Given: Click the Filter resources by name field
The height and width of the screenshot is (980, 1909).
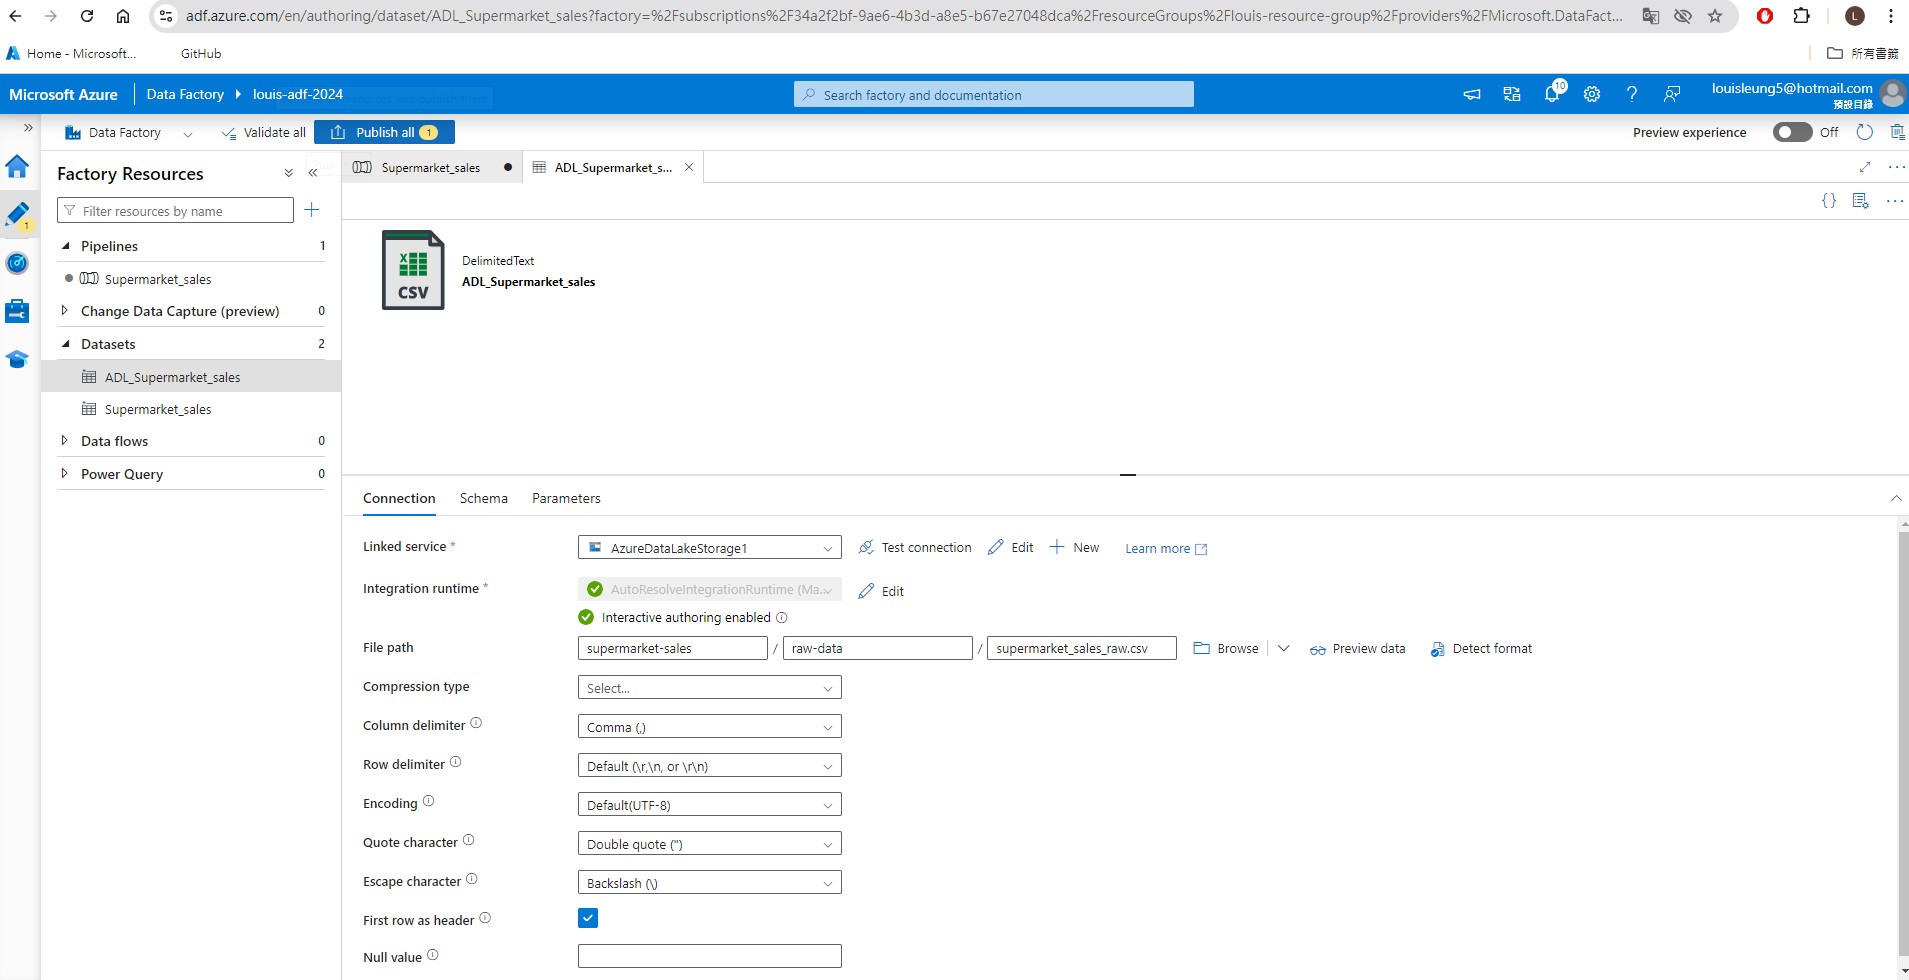Looking at the screenshot, I should tap(175, 210).
